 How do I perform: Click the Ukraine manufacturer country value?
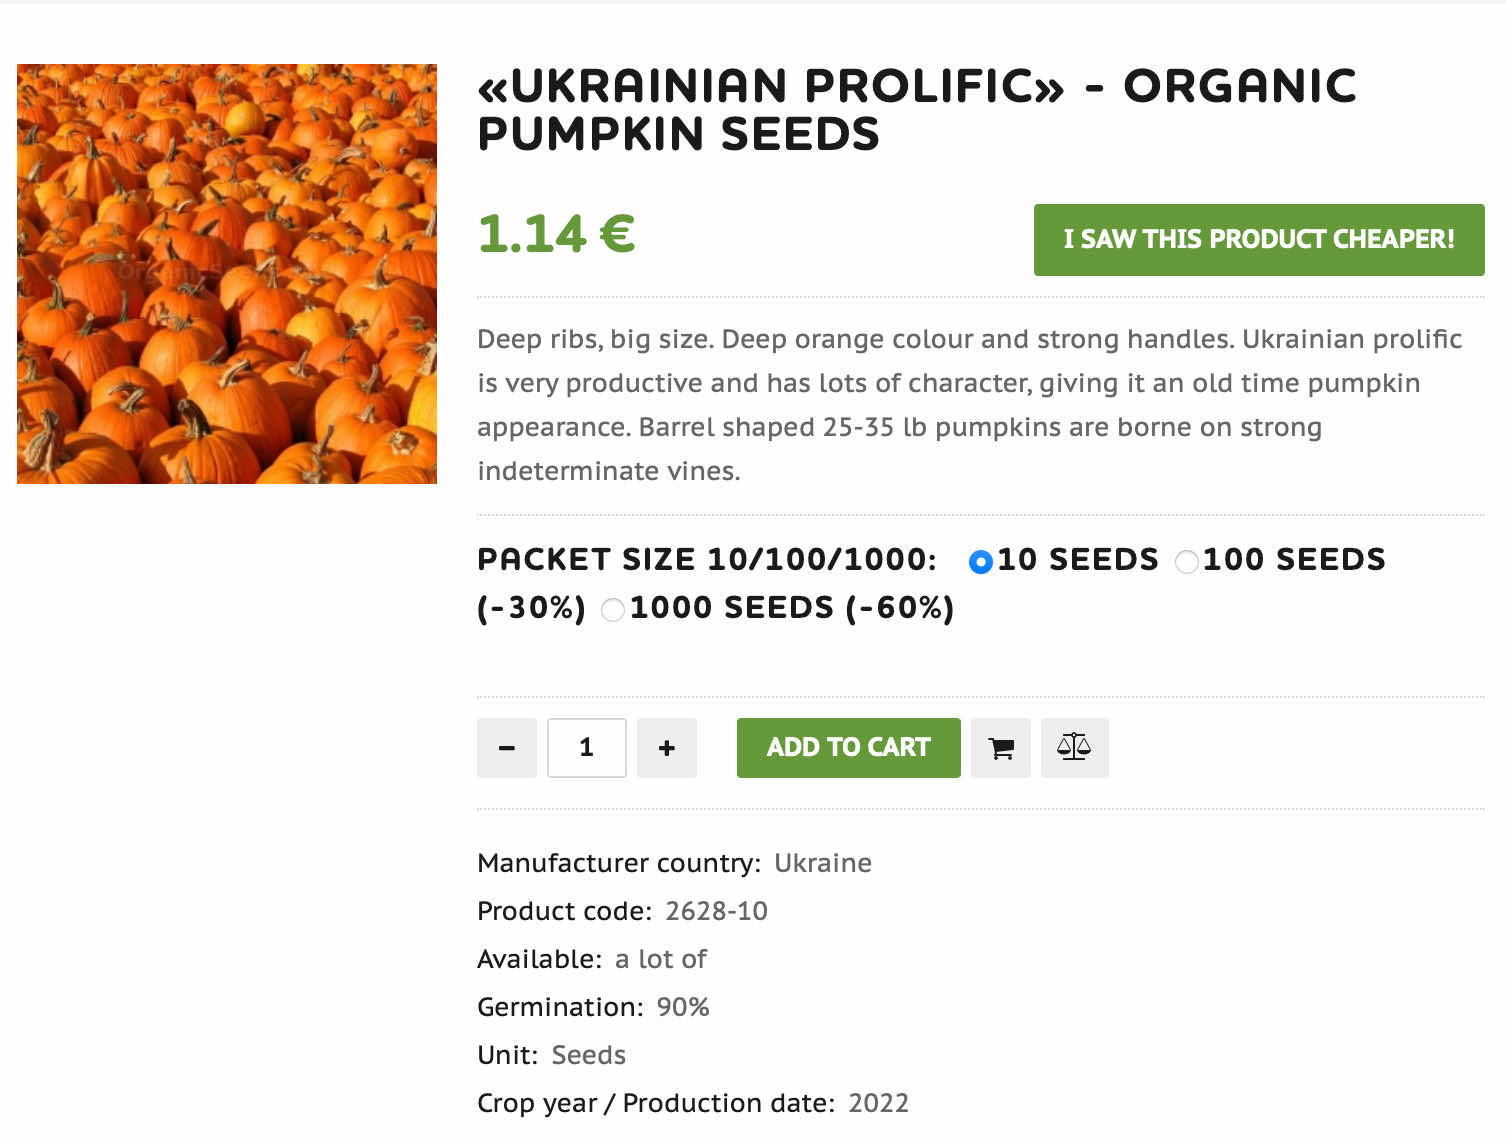click(x=823, y=863)
